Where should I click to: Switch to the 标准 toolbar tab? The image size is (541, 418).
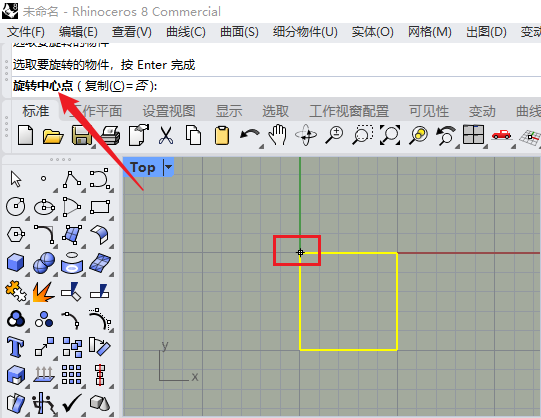(36, 111)
